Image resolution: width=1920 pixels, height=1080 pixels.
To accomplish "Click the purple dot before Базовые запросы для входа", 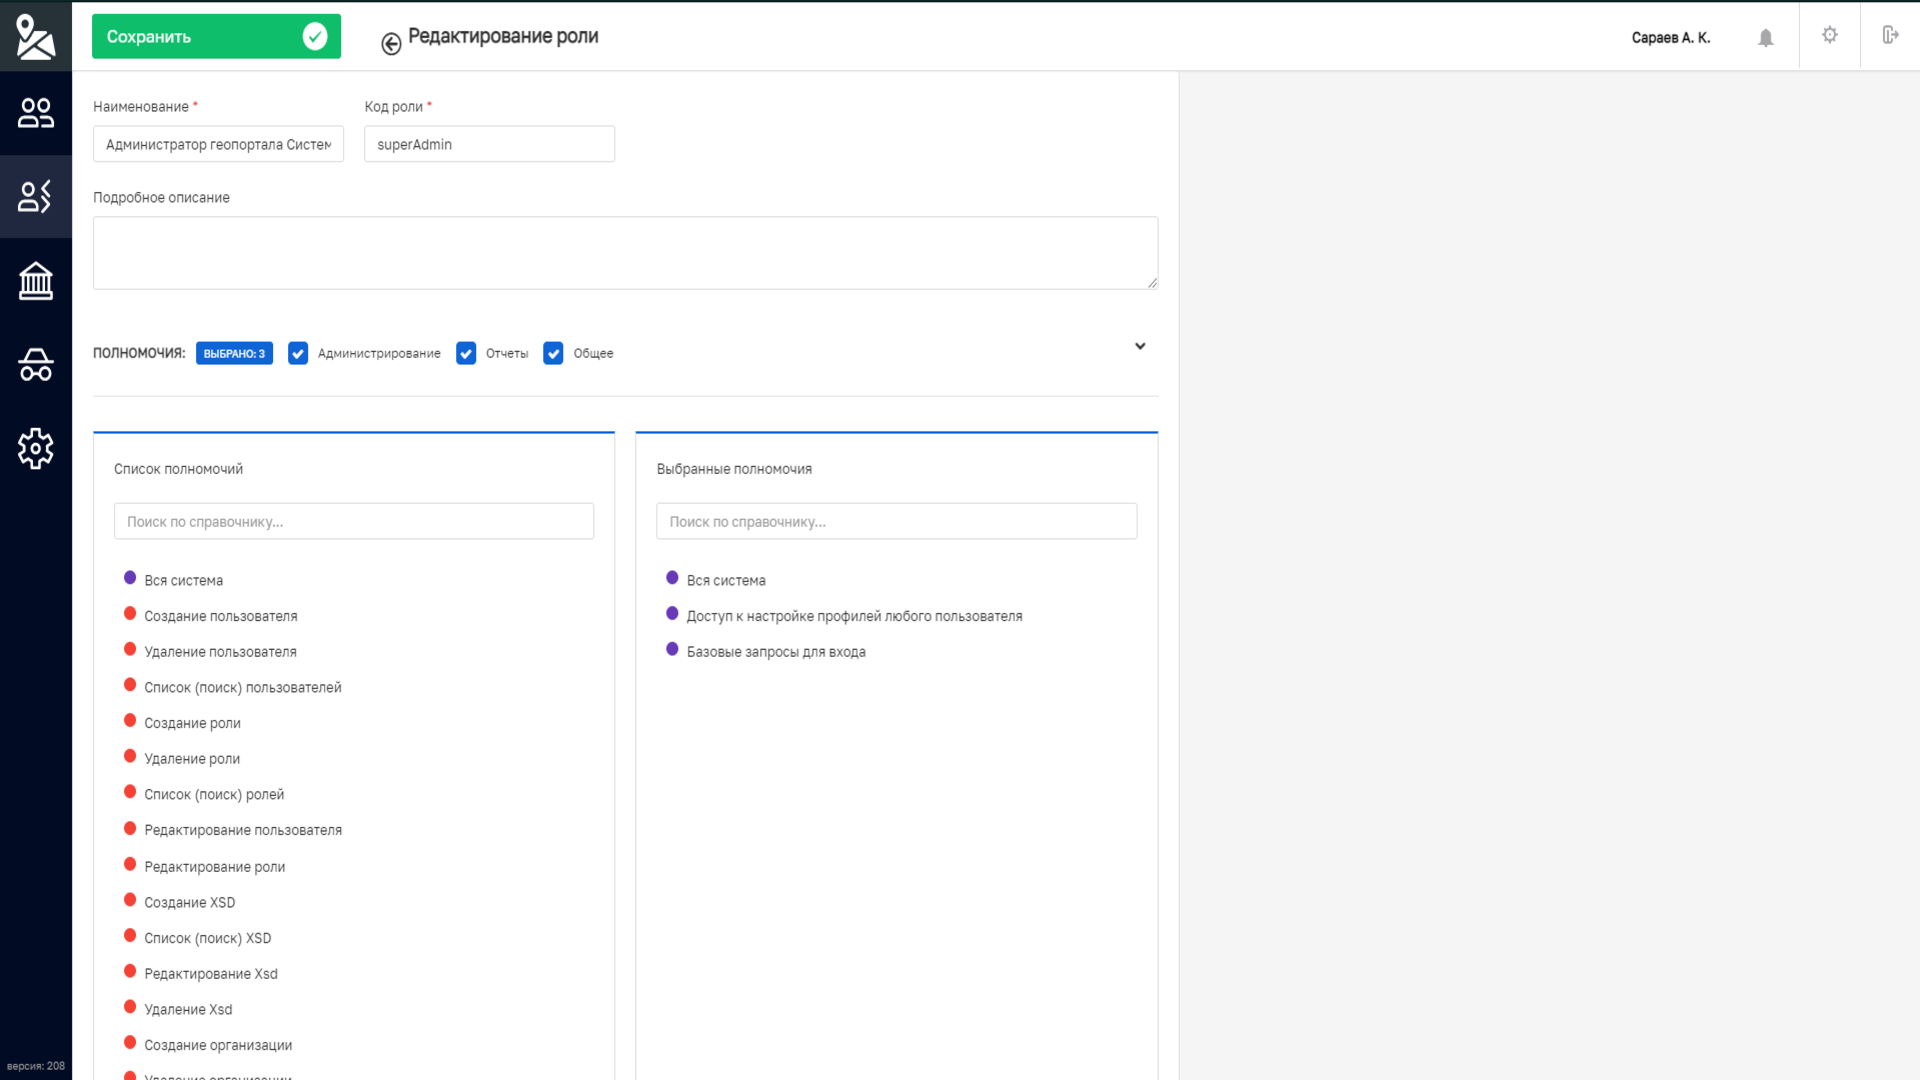I will click(x=672, y=649).
